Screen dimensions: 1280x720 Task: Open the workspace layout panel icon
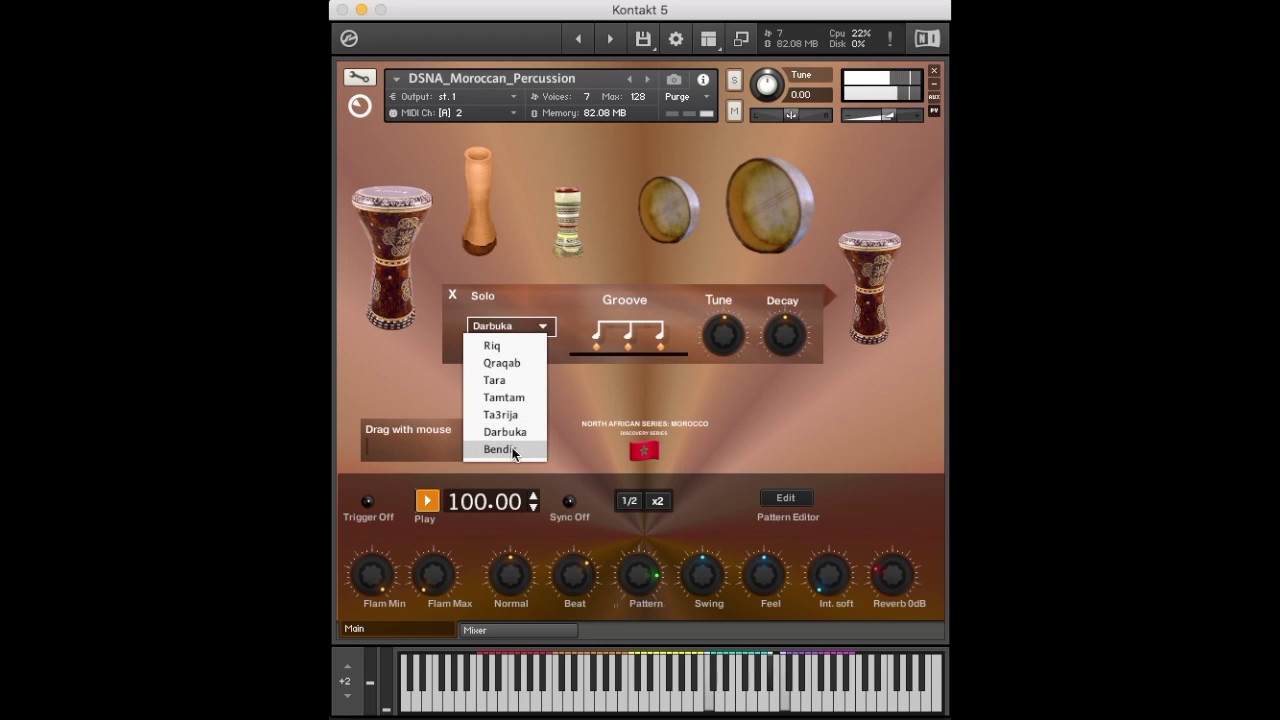click(708, 39)
